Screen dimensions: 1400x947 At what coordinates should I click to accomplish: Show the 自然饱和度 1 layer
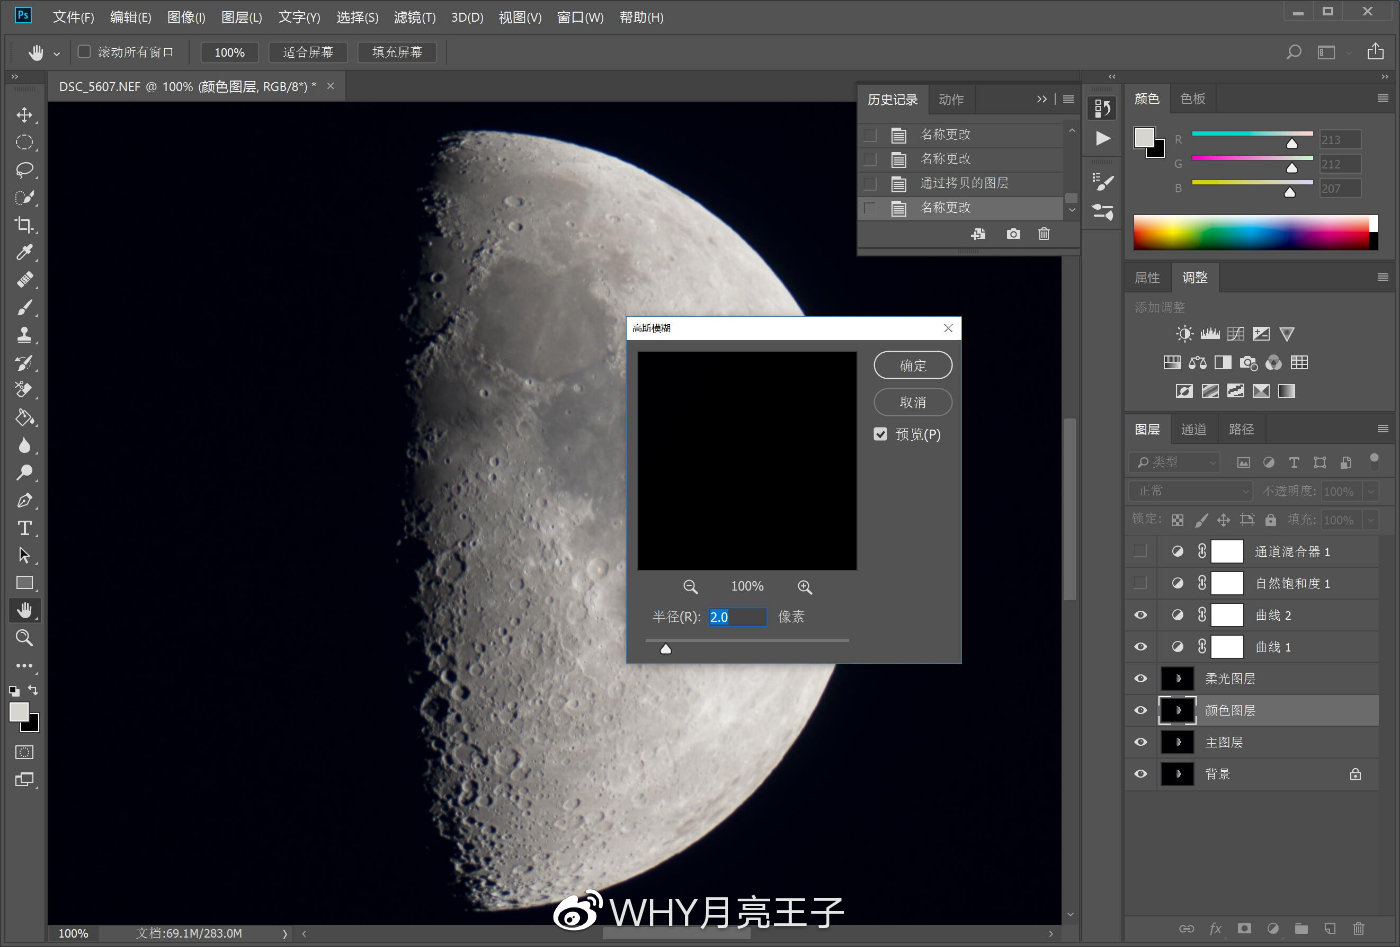[1140, 583]
